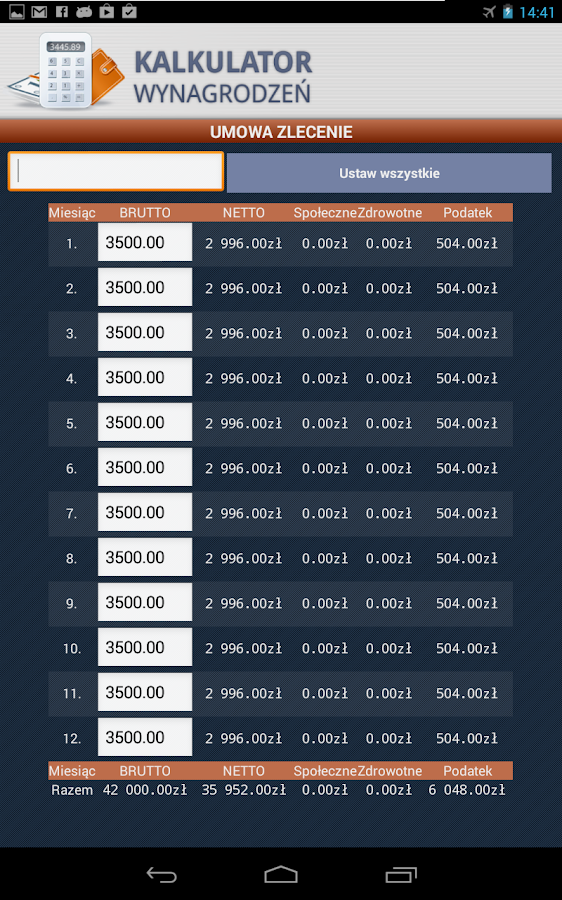Image resolution: width=562 pixels, height=900 pixels.
Task: Tap the picture notification icon in status bar
Action: click(17, 11)
